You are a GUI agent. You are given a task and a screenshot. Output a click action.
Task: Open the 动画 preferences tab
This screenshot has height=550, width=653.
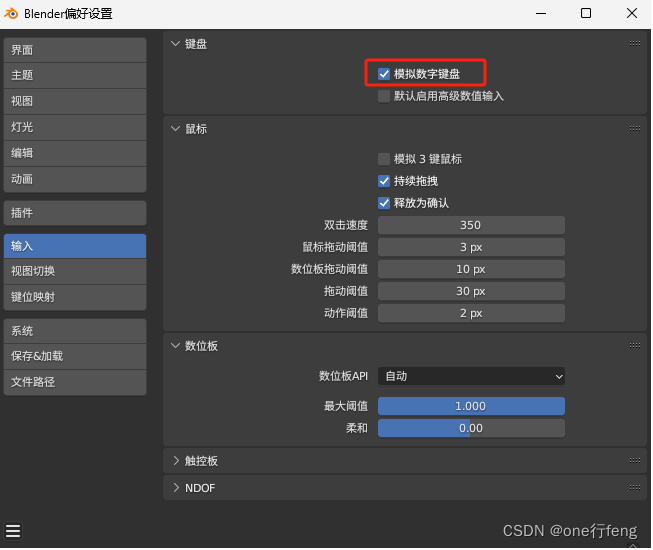click(x=75, y=179)
